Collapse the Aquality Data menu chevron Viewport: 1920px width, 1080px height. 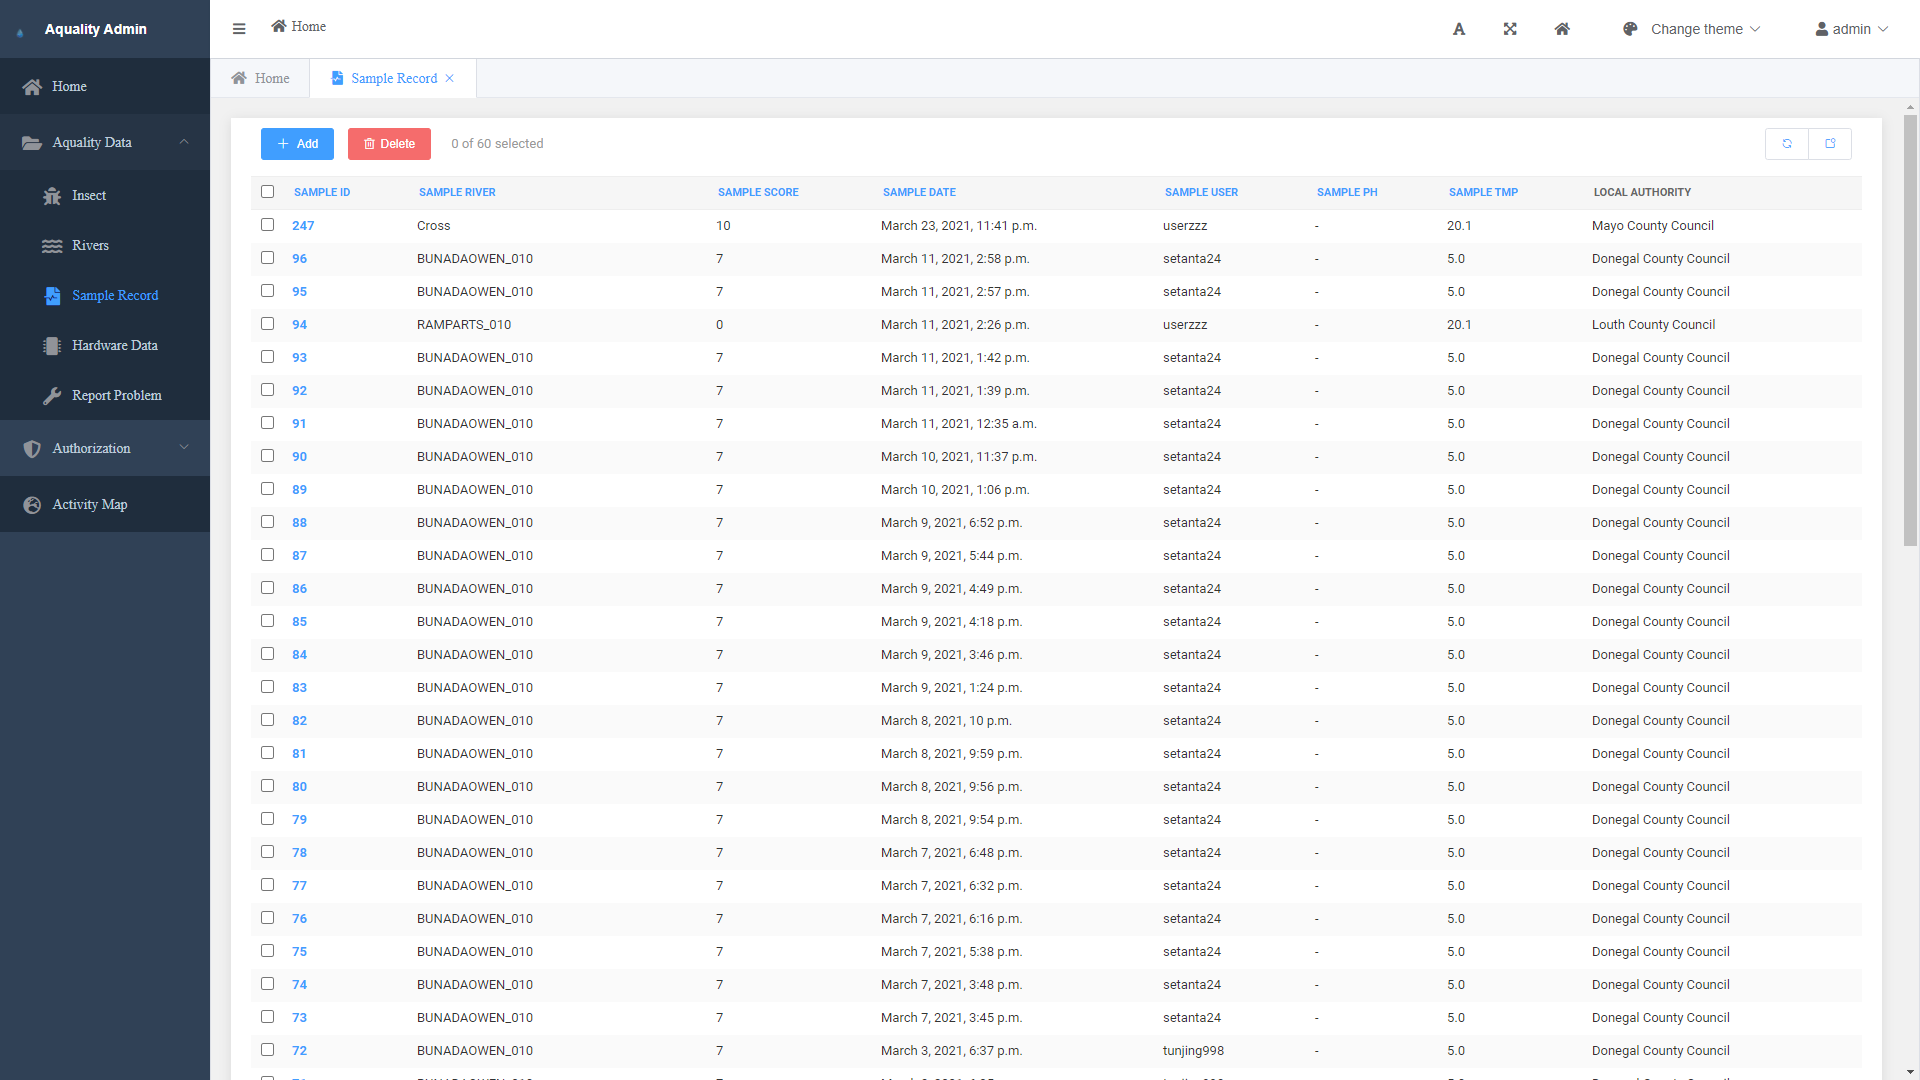tap(184, 142)
